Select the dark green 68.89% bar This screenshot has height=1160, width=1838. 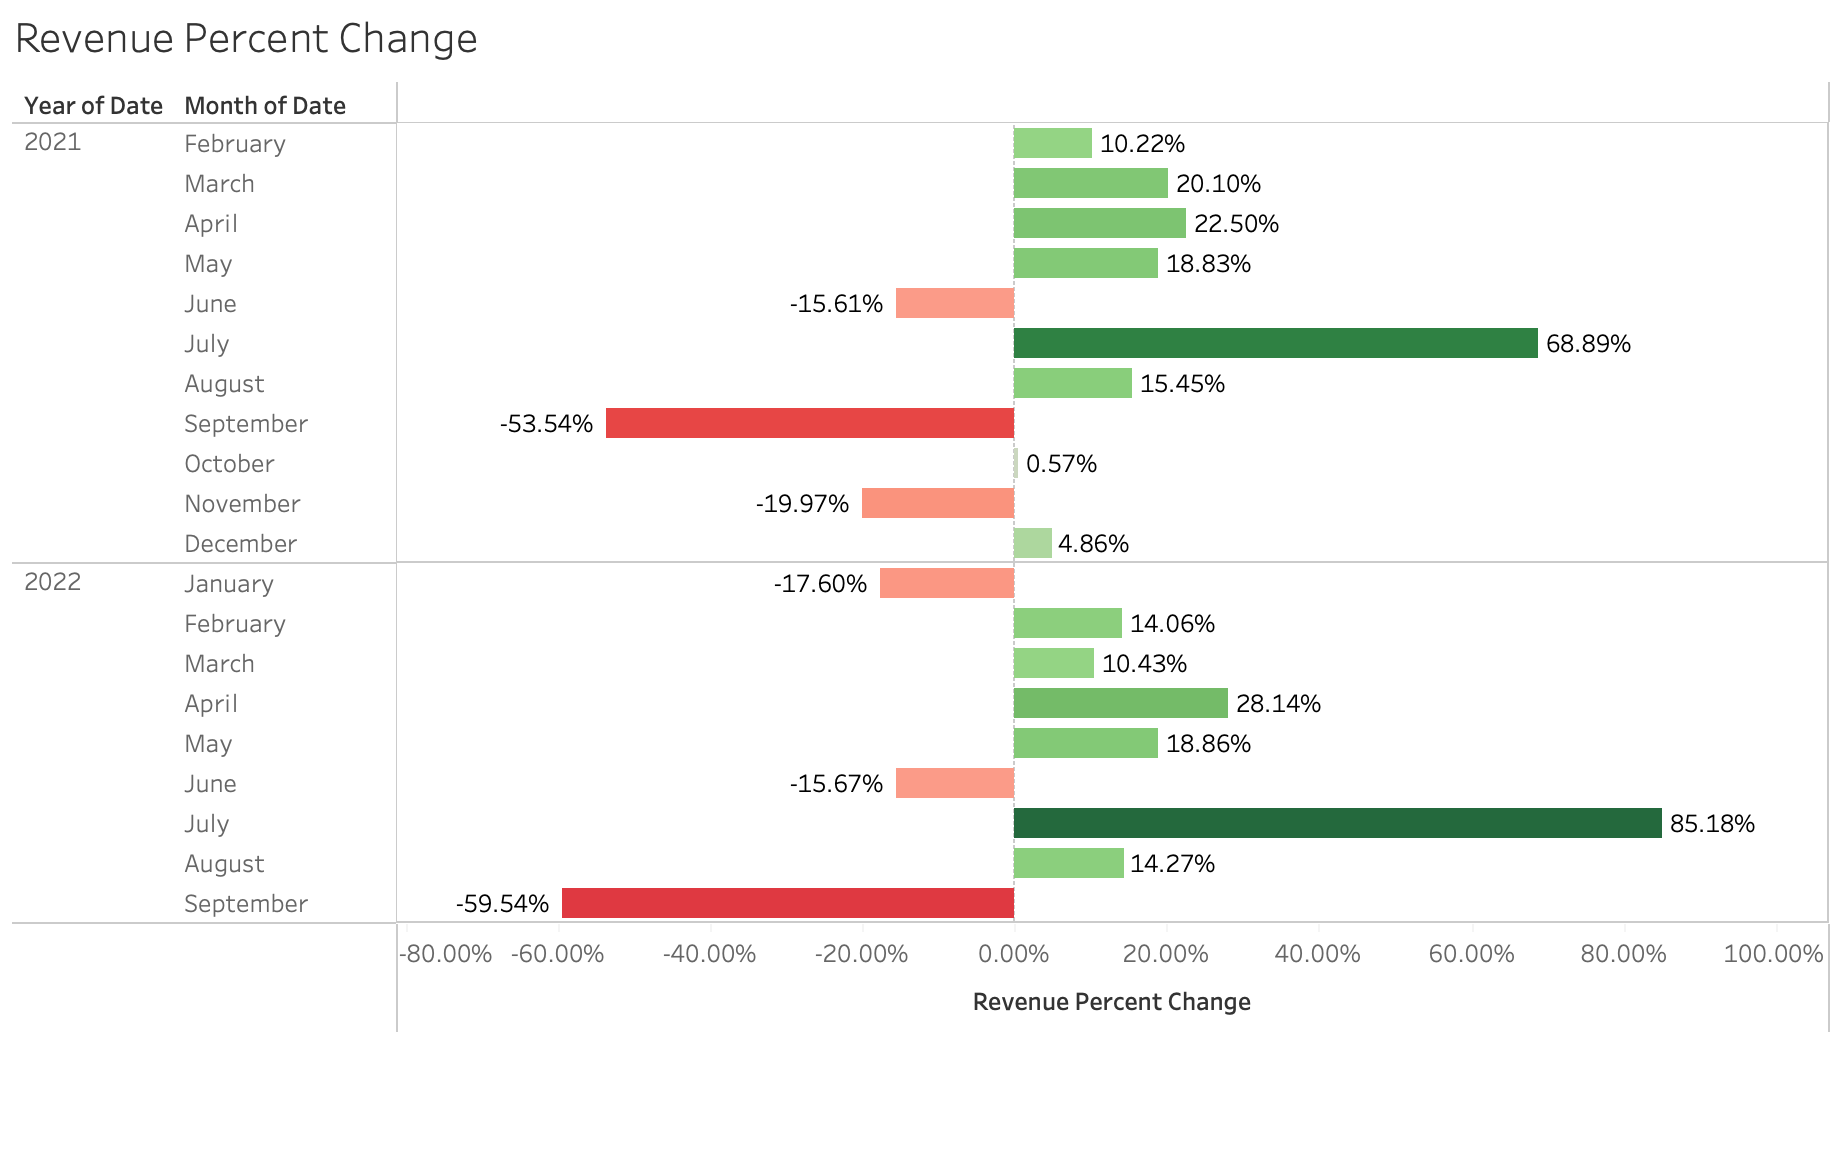(1275, 343)
